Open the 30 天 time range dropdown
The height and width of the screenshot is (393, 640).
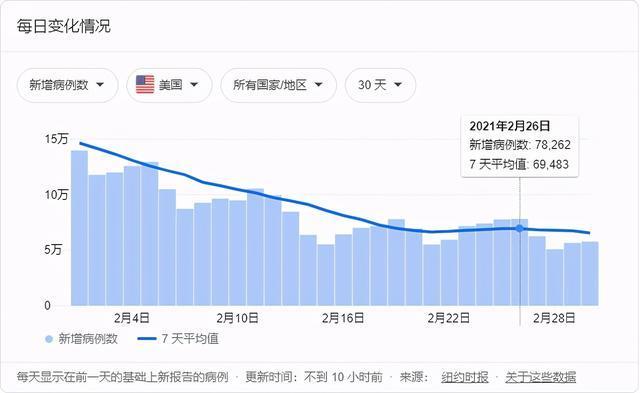[380, 85]
